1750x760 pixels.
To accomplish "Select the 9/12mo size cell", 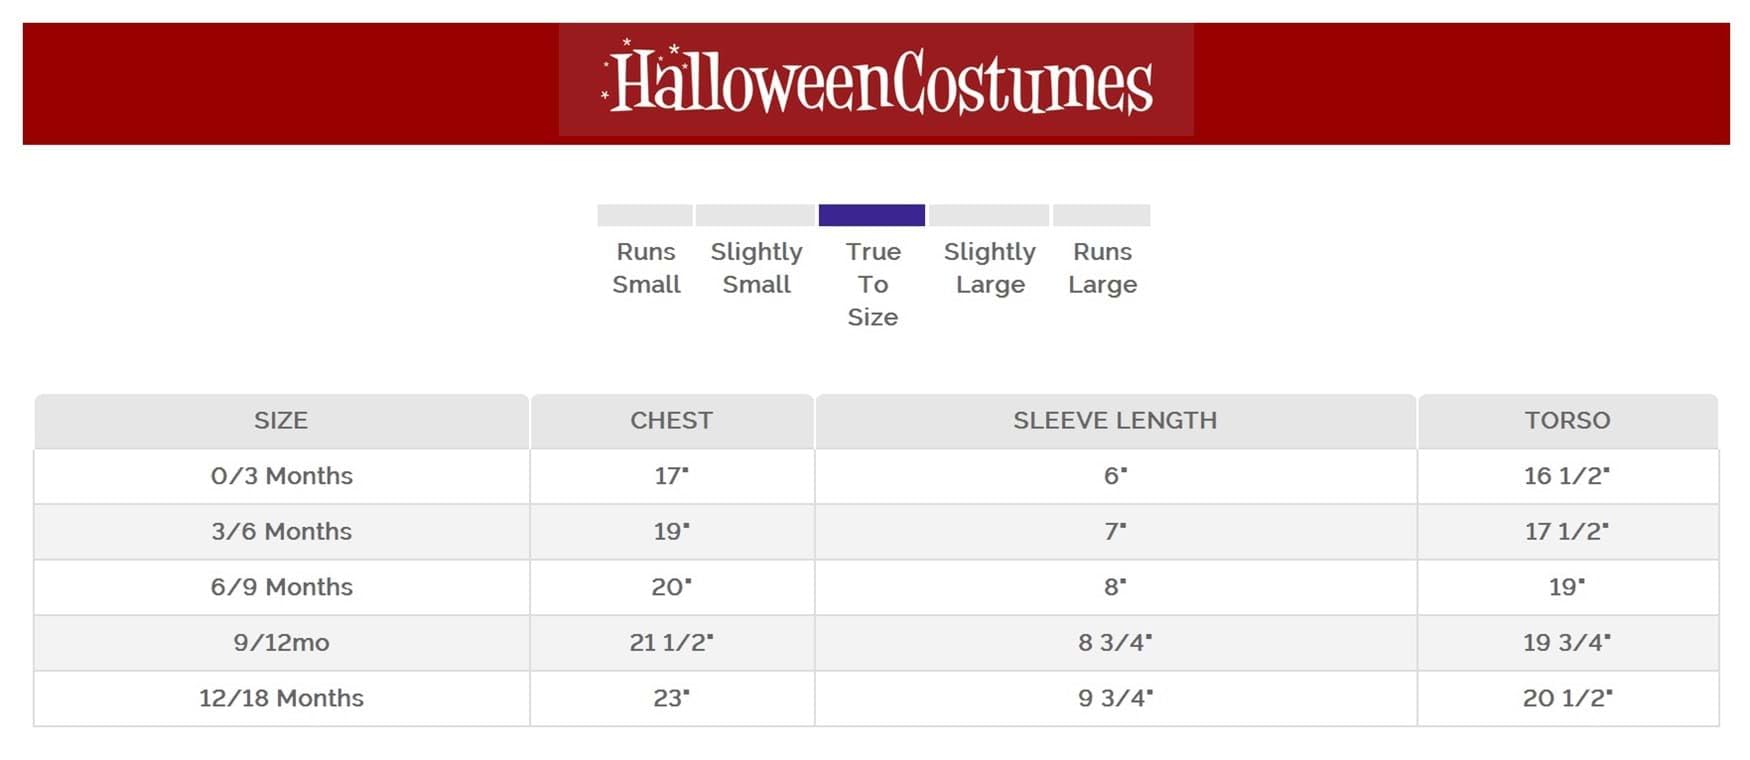I will (281, 642).
